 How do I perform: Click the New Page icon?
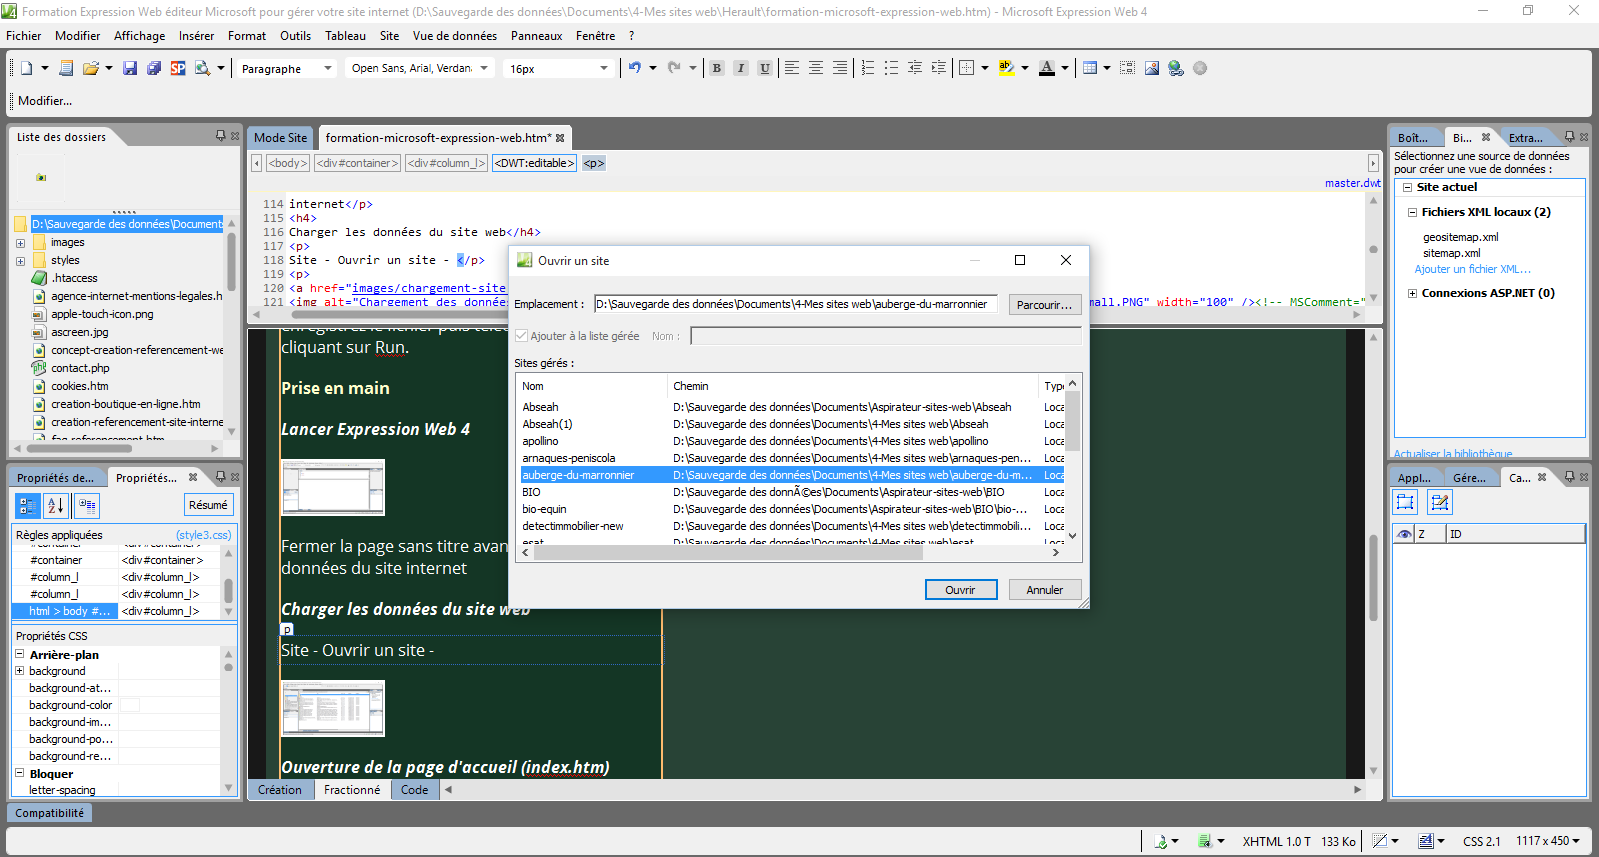click(x=26, y=68)
